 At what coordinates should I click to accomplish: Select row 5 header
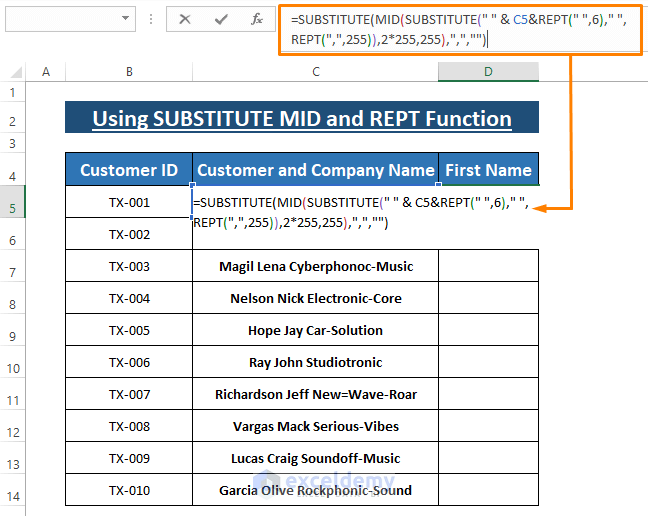(14, 208)
